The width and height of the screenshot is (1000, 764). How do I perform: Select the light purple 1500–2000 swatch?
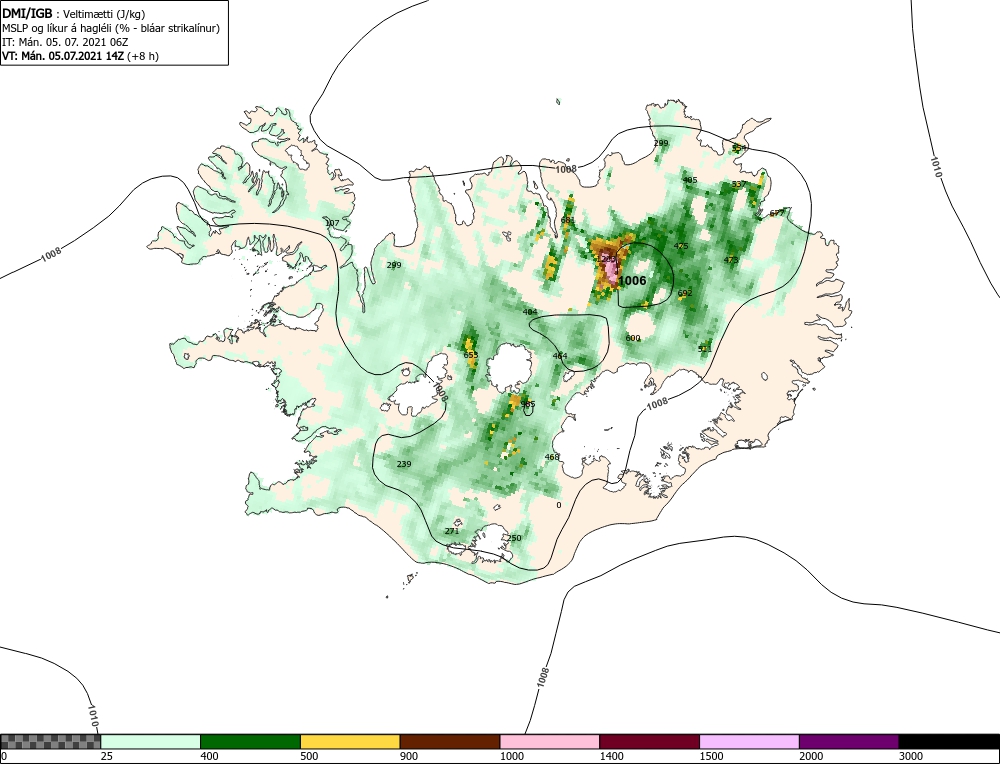click(749, 741)
